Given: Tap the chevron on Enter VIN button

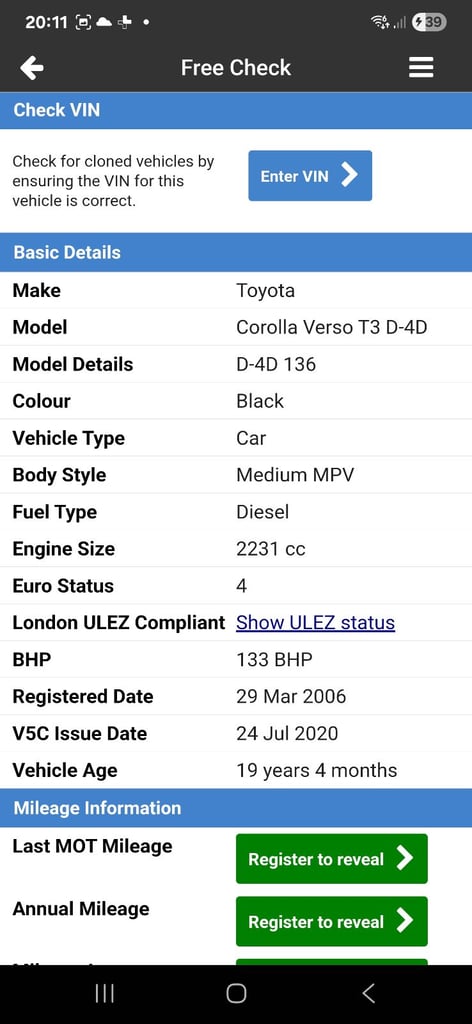Looking at the screenshot, I should (350, 175).
